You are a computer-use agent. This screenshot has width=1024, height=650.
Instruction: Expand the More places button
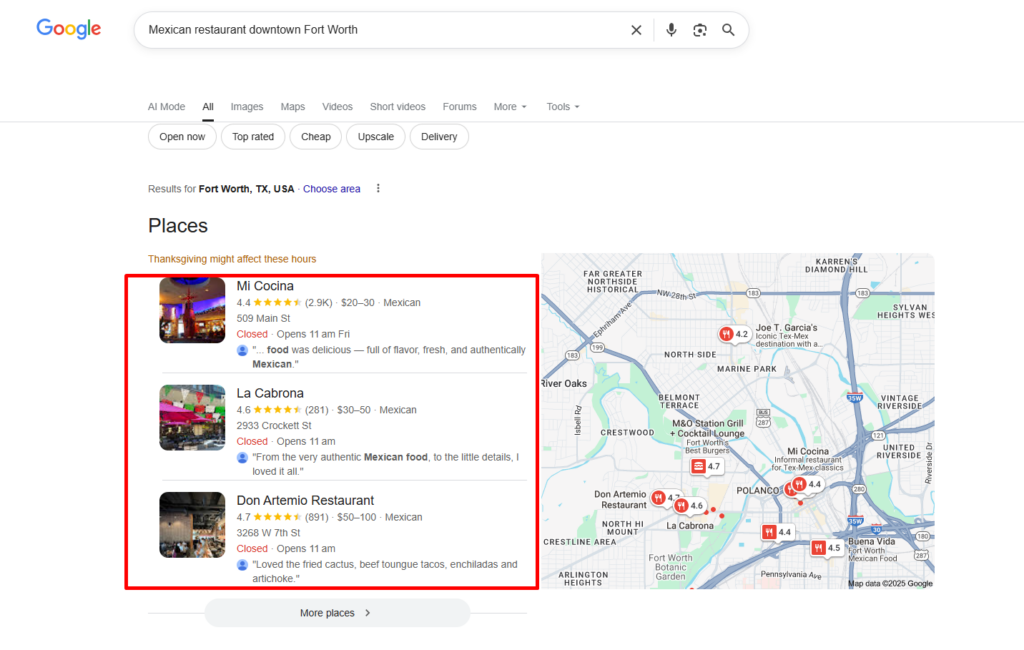336,613
